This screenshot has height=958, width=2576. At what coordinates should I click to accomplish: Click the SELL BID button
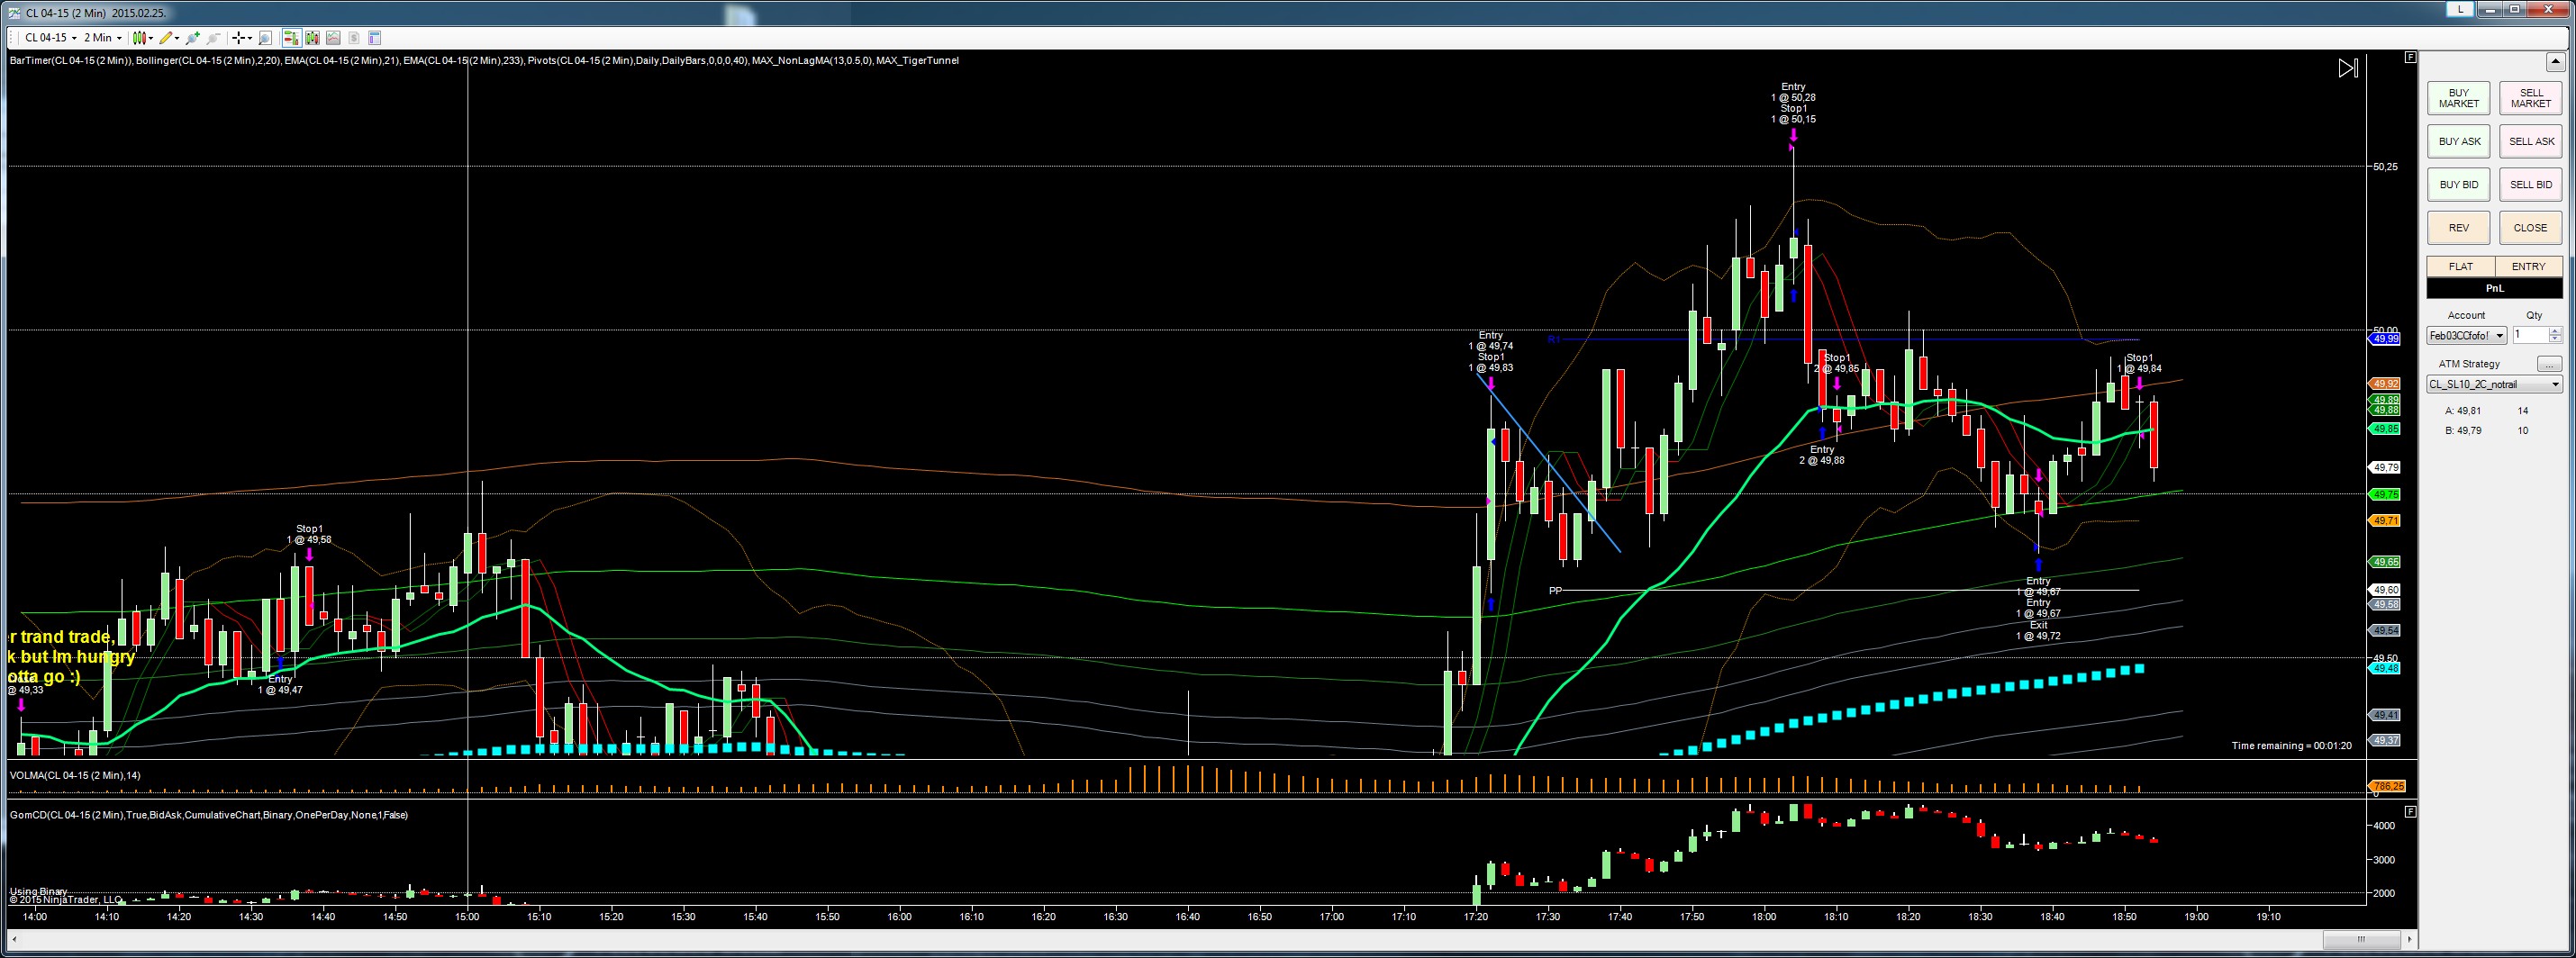(x=2531, y=184)
